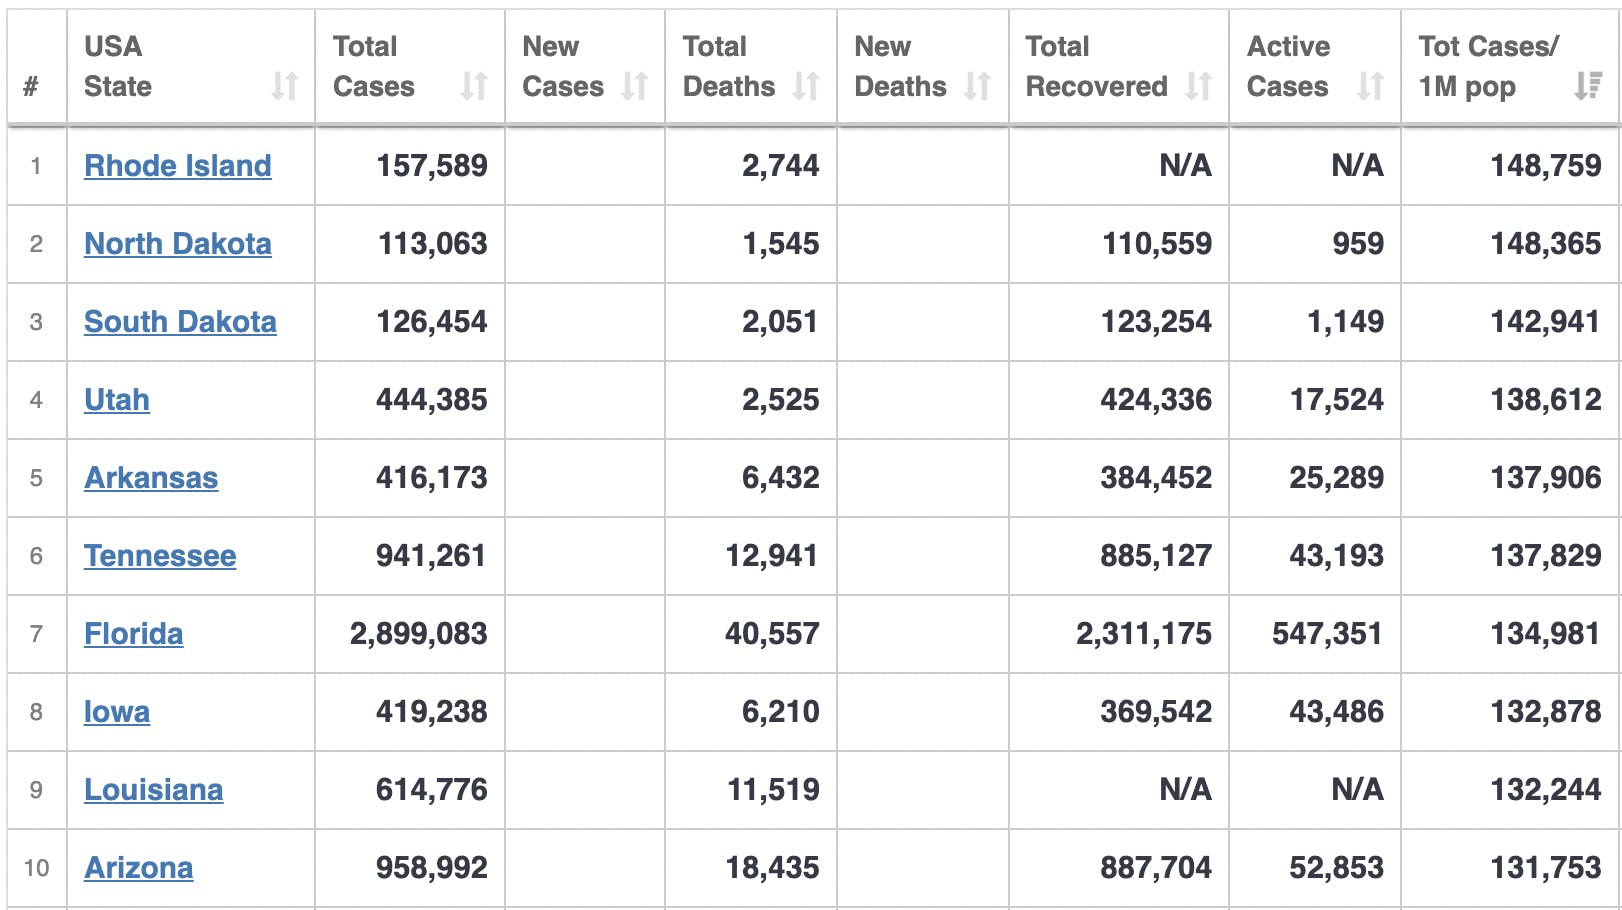
Task: Click sort arrows icon beside Active Cases
Action: coord(1370,87)
